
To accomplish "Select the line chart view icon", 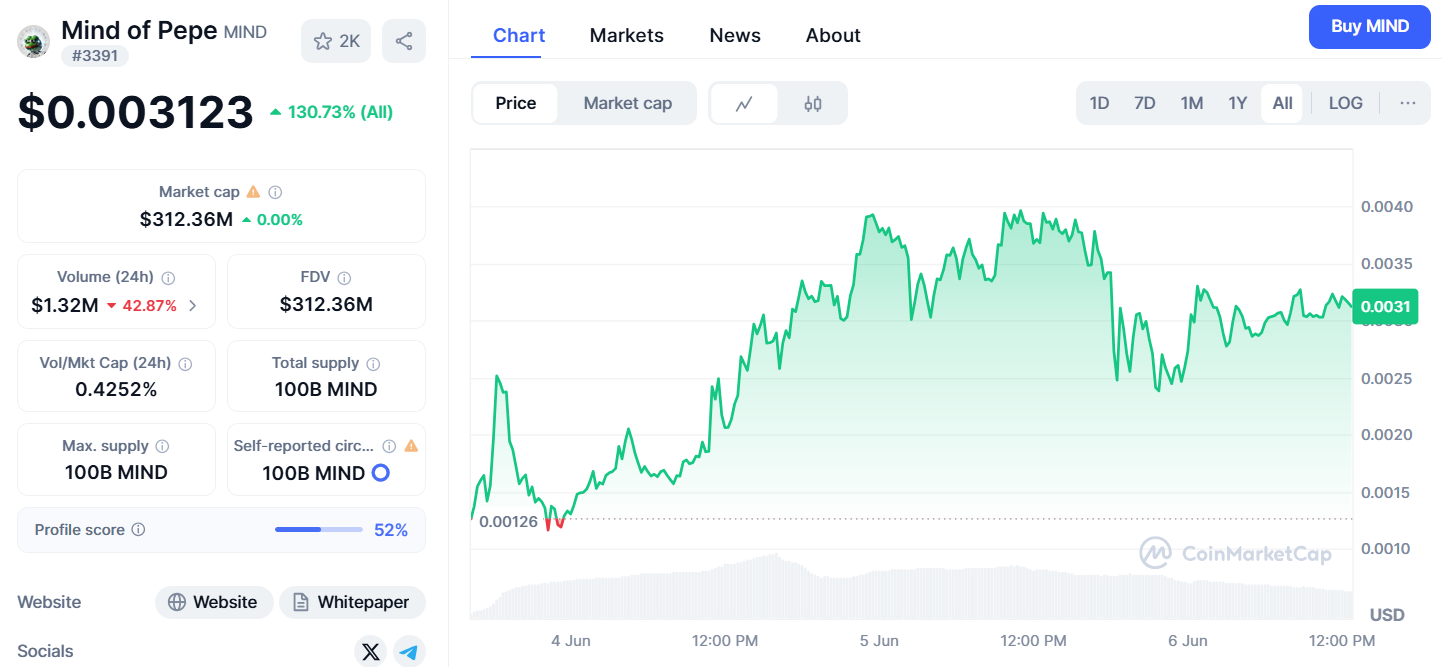I will click(x=744, y=103).
